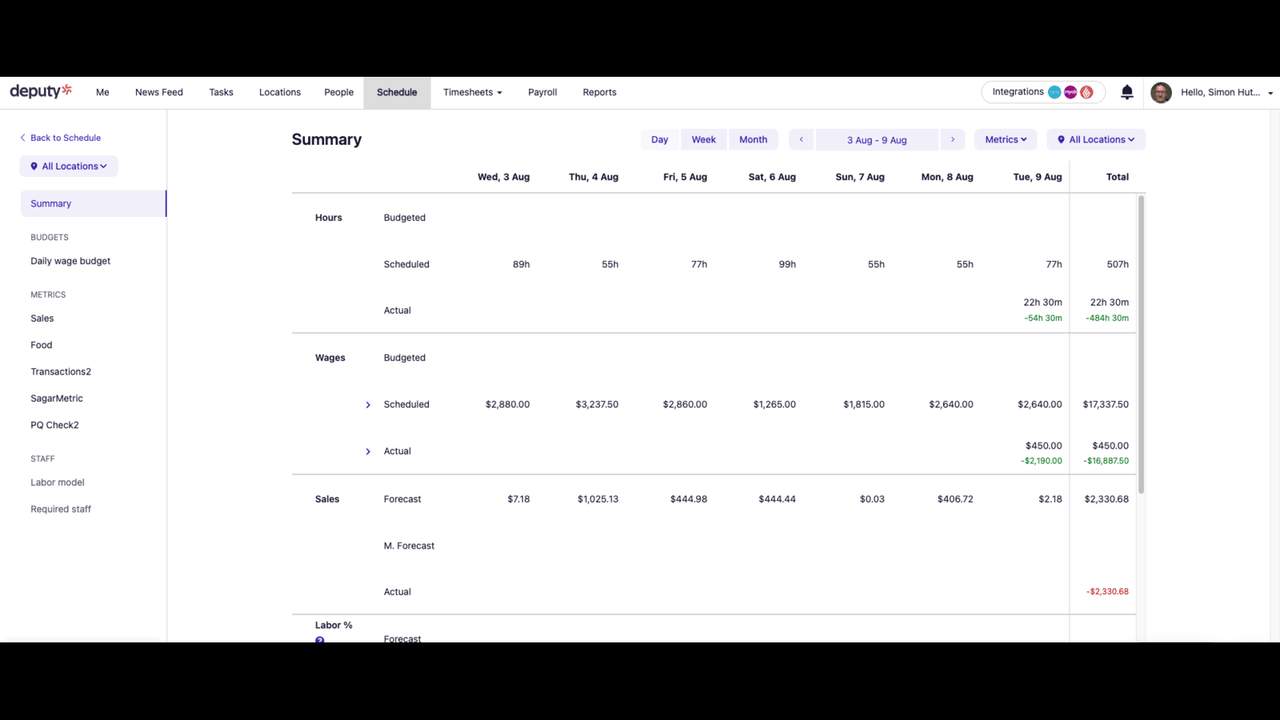Viewport: 1280px width, 720px height.
Task: Open the sidebar All Locations dropdown
Action: pyautogui.click(x=69, y=166)
